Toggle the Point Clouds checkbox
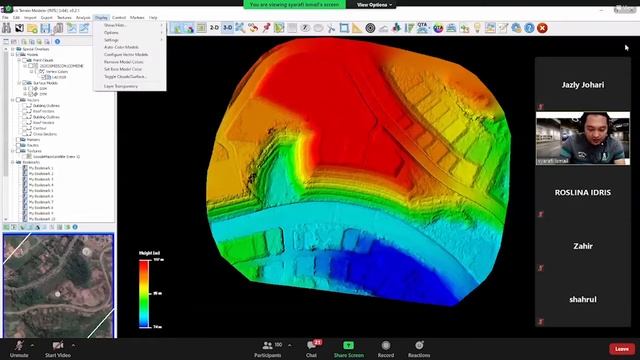This screenshot has height=360, width=640. pos(24,60)
